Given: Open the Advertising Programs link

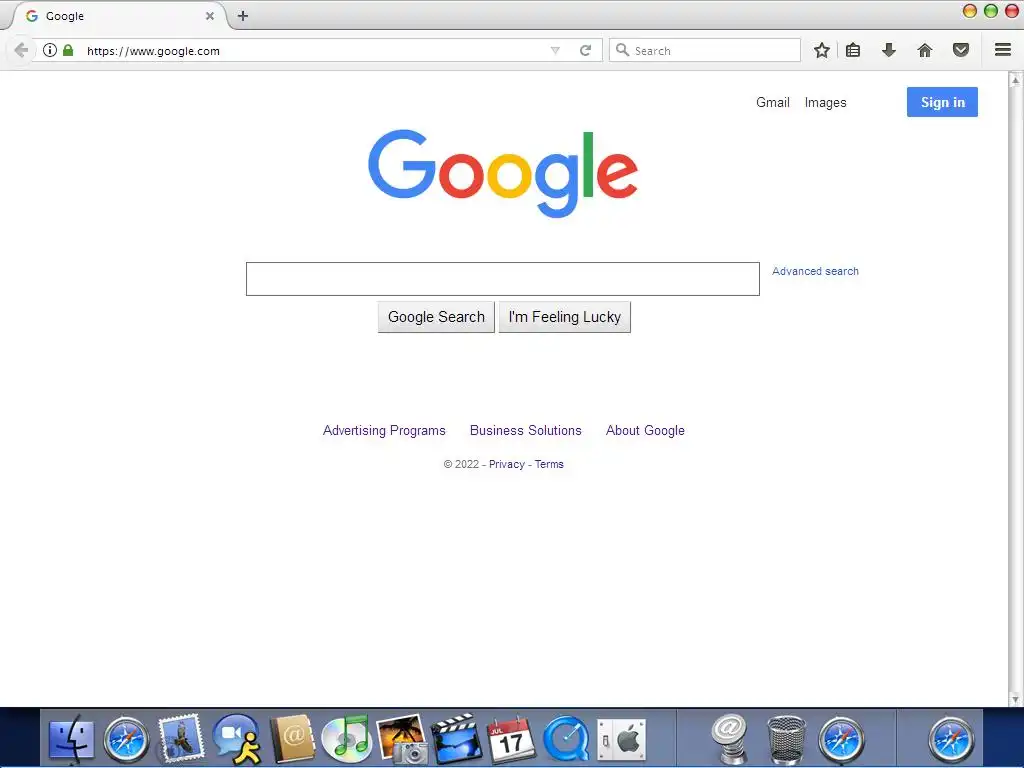Looking at the screenshot, I should coord(384,430).
